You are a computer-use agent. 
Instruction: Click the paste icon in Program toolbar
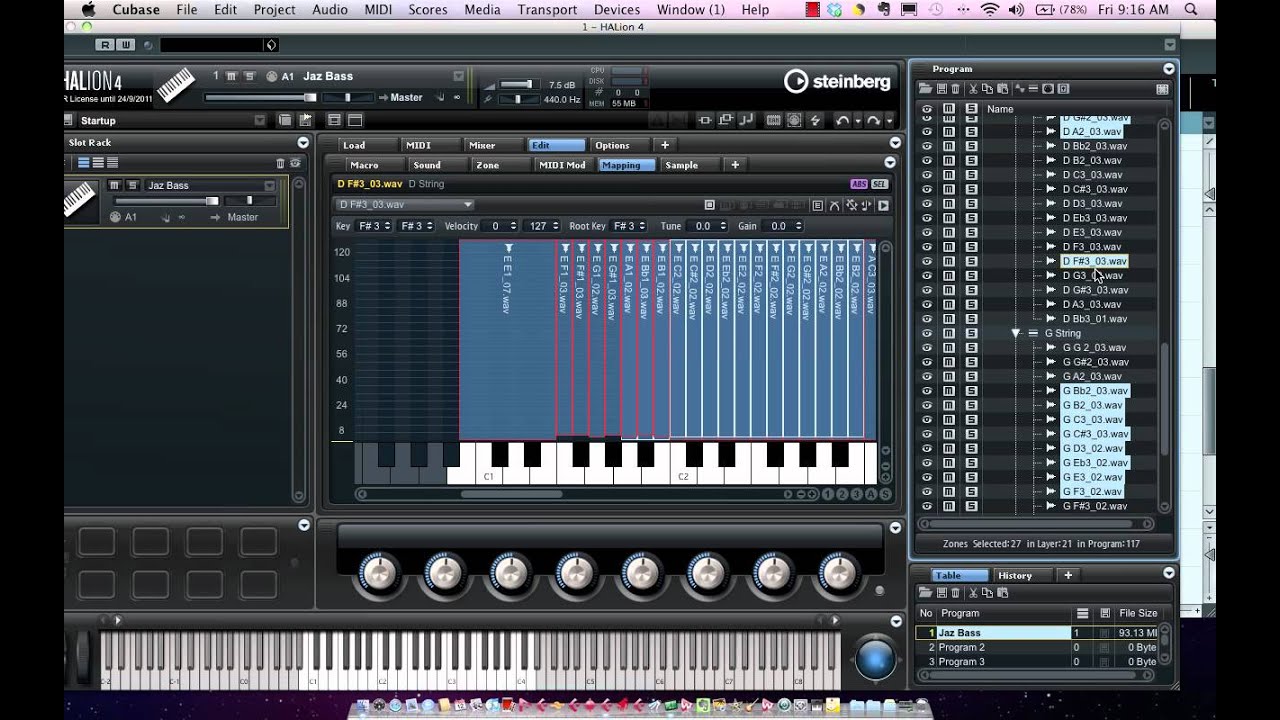[x=1001, y=89]
